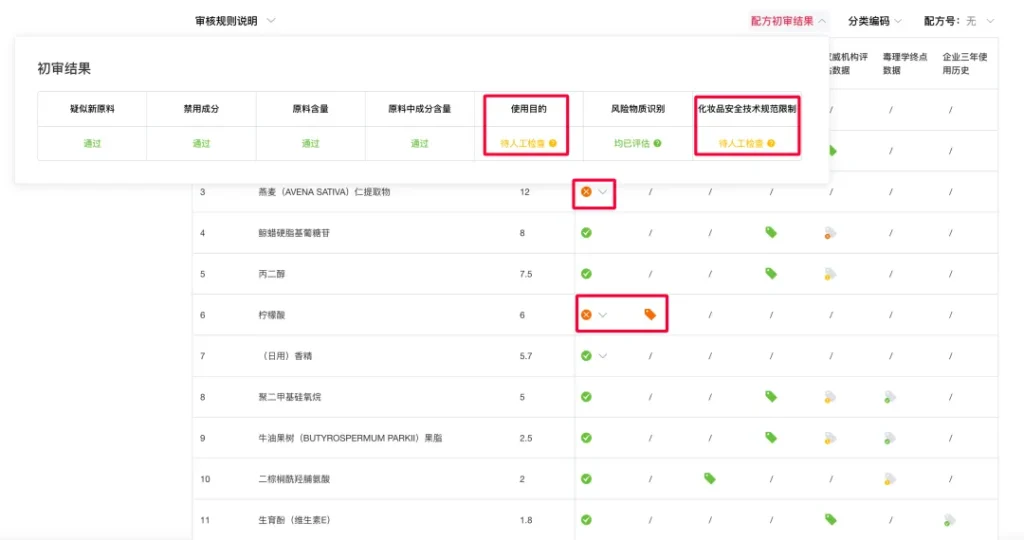
Task: Click 待人工检查 under 化妆品安全技术规范限制
Action: pyautogui.click(x=740, y=144)
